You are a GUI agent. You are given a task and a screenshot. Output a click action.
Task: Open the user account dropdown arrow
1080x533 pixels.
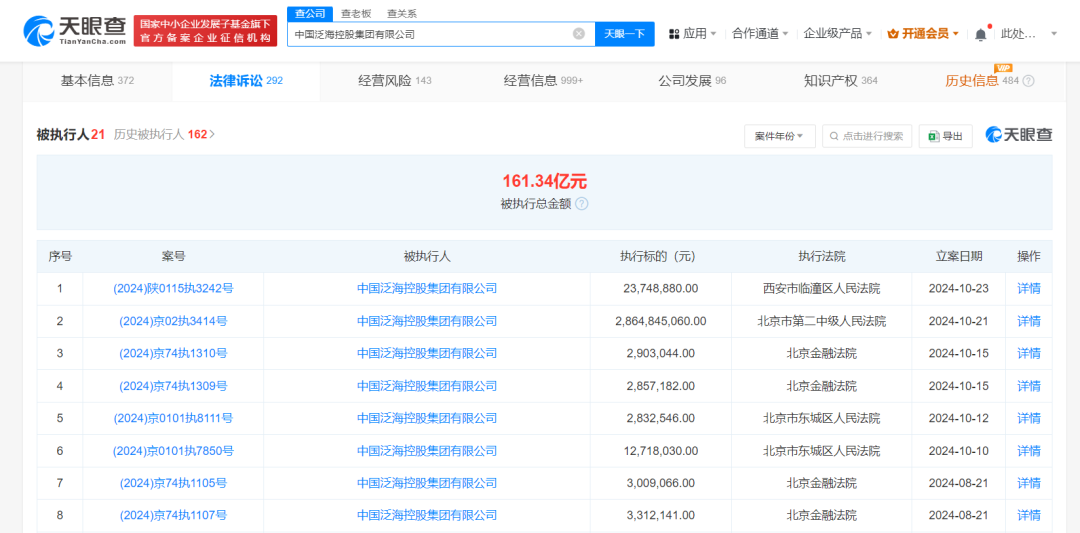[1053, 33]
